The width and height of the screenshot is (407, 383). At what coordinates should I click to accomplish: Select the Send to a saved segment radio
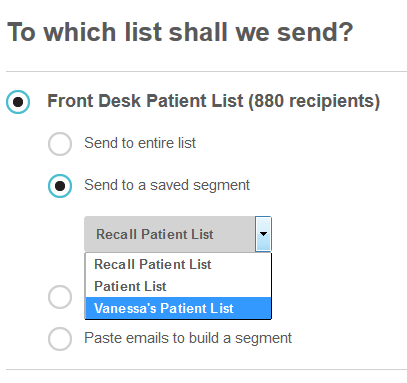[x=60, y=186]
